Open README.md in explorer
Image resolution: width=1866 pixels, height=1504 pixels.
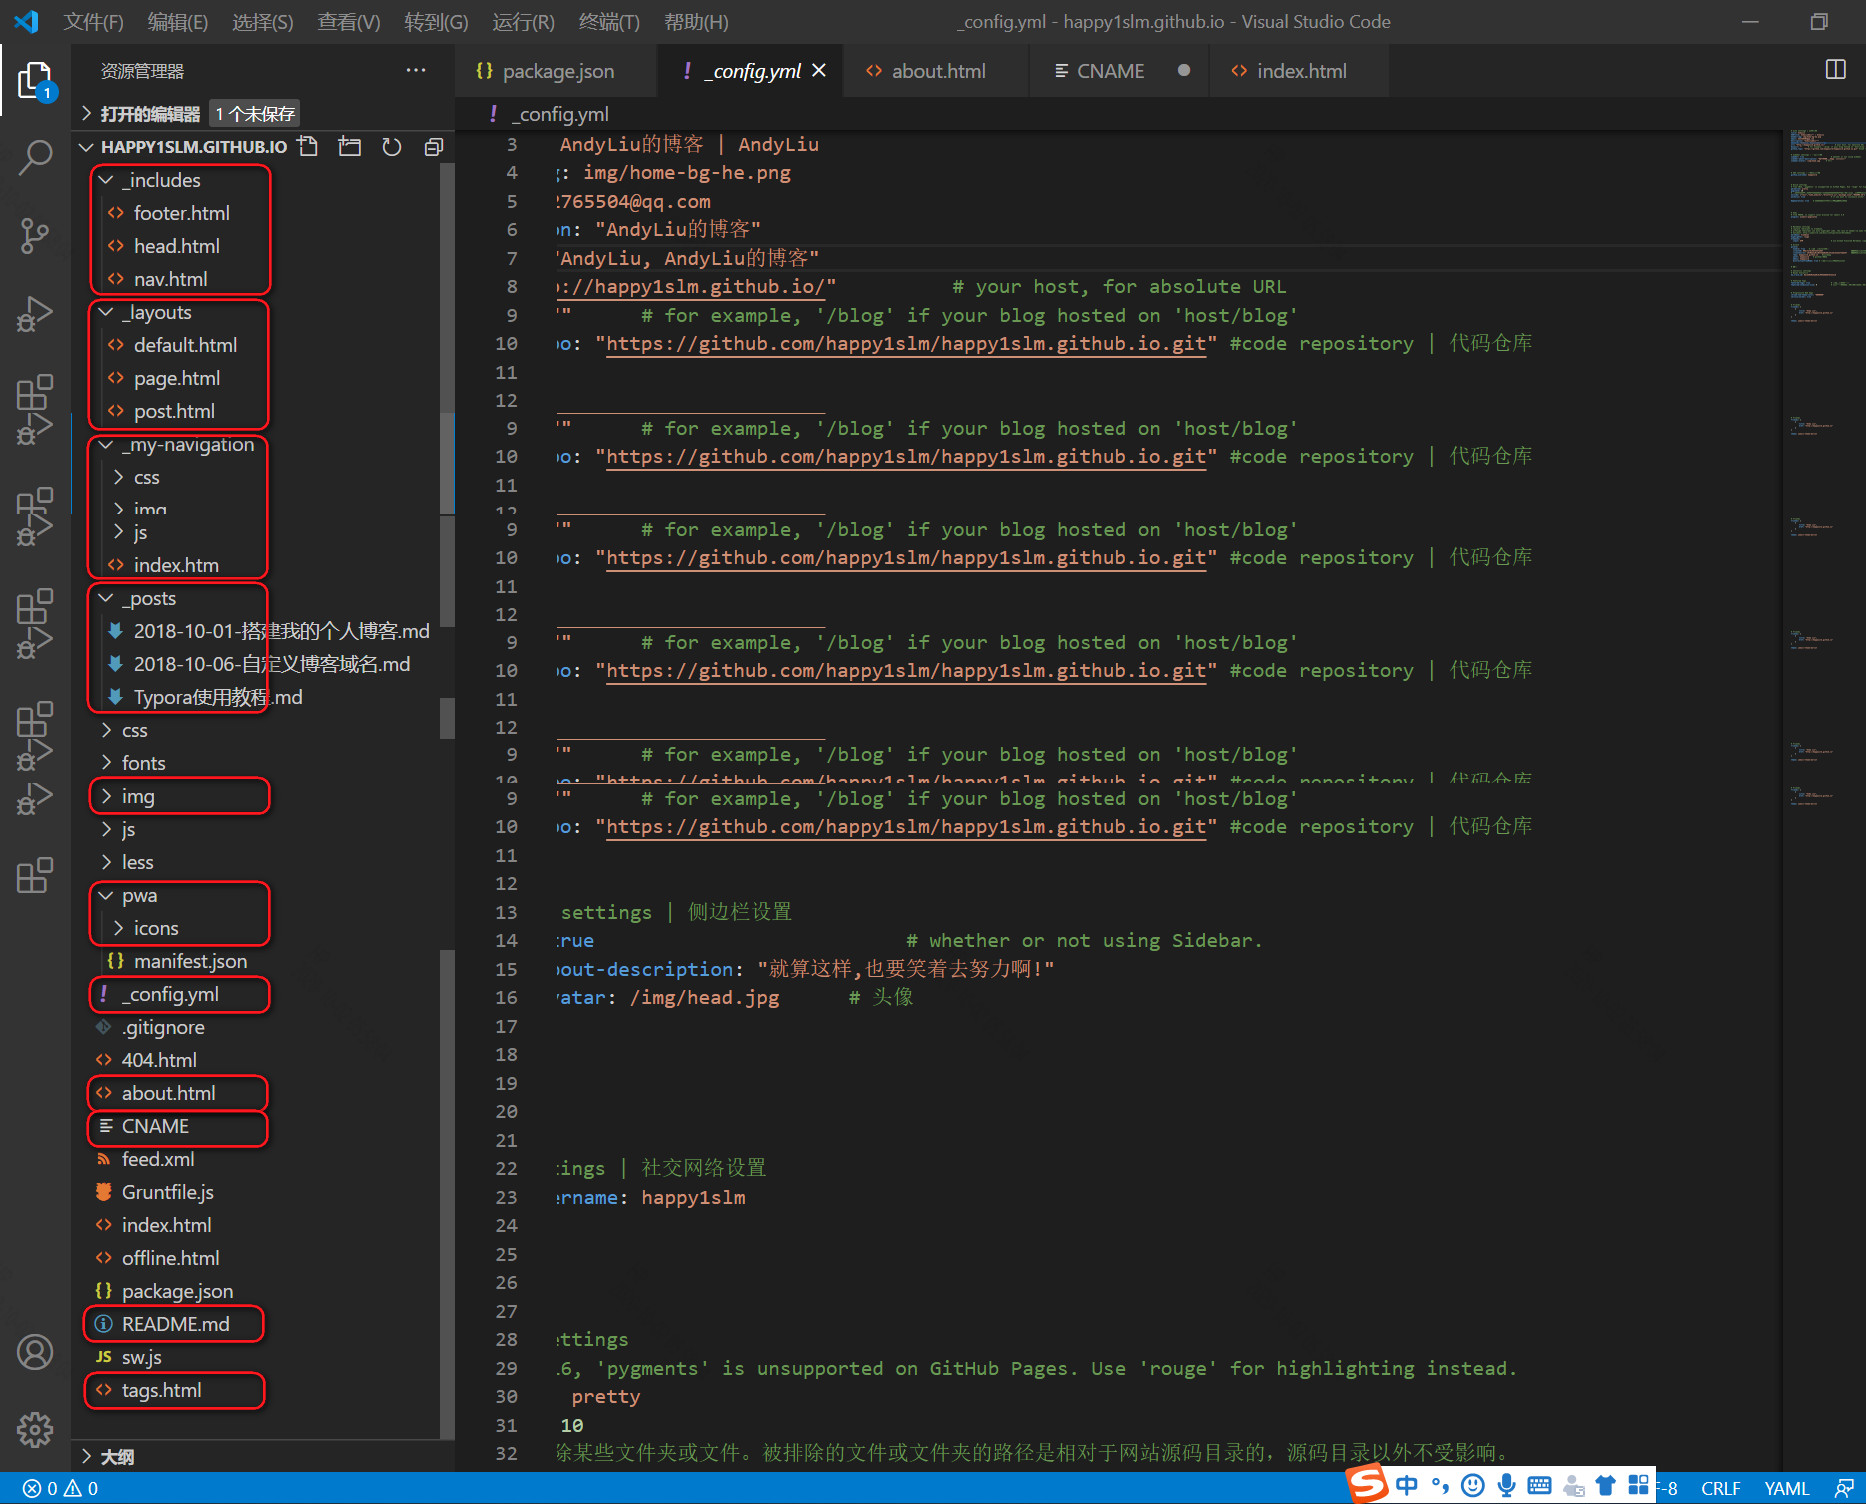[176, 1324]
